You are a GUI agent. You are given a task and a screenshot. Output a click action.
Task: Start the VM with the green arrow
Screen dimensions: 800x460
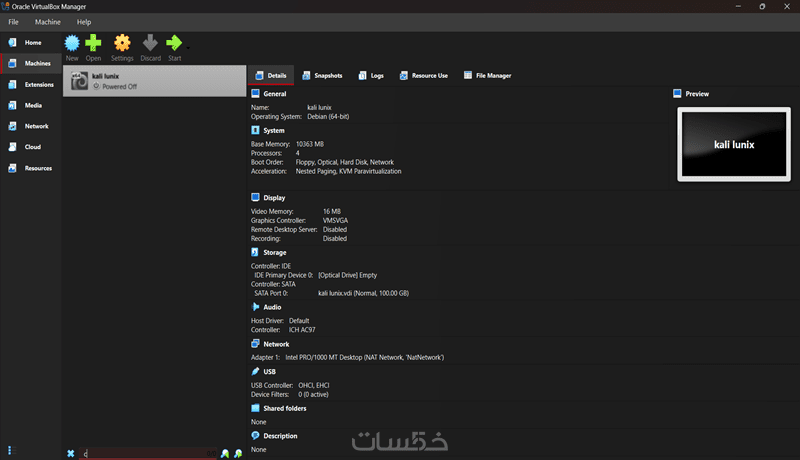pyautogui.click(x=174, y=43)
